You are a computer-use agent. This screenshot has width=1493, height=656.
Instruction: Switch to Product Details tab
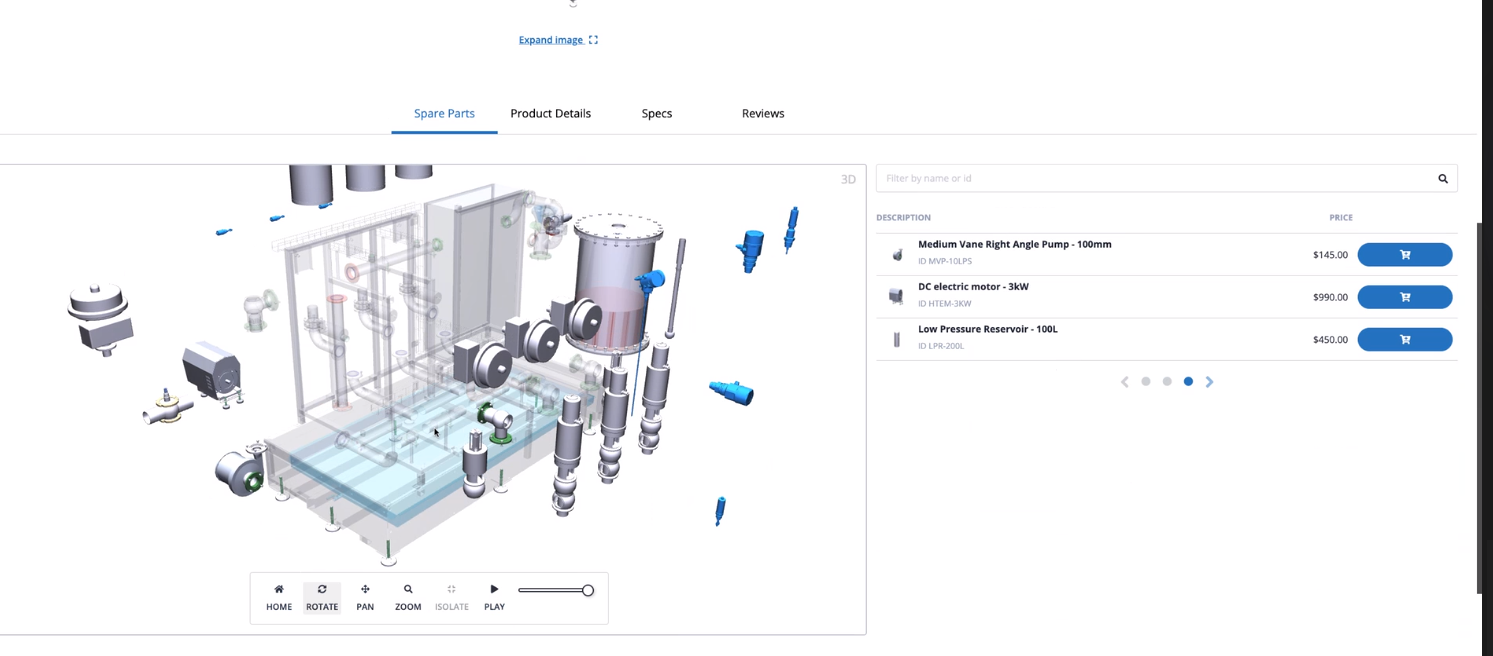click(x=550, y=113)
